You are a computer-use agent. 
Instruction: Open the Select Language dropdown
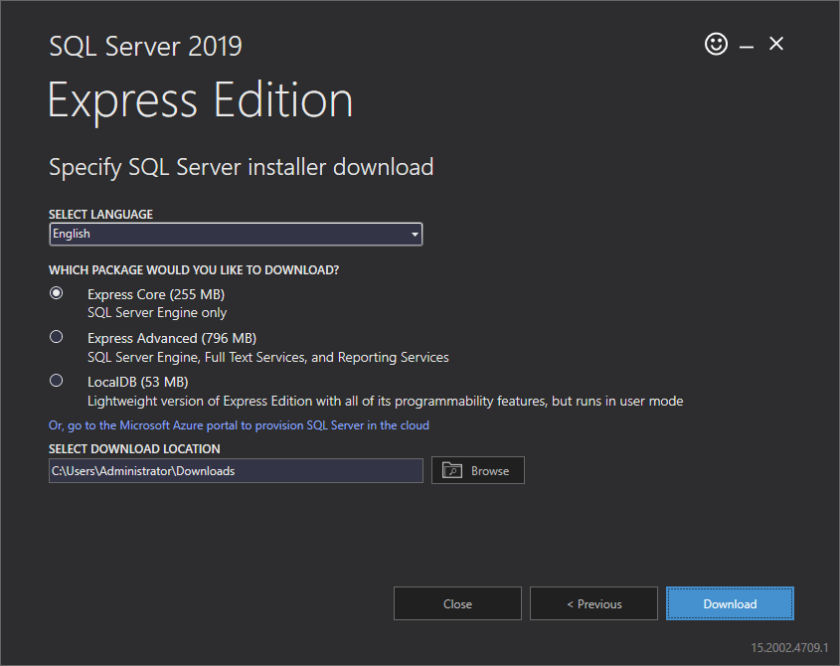(235, 234)
